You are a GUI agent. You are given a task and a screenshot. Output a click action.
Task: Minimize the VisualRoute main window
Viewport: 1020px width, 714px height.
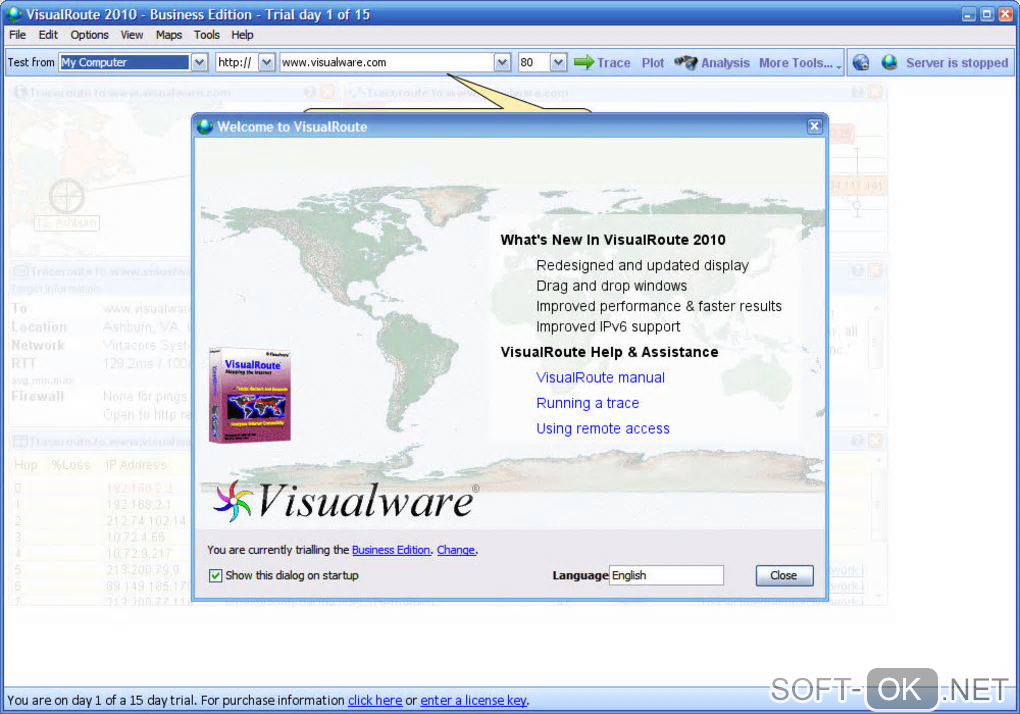[x=969, y=14]
